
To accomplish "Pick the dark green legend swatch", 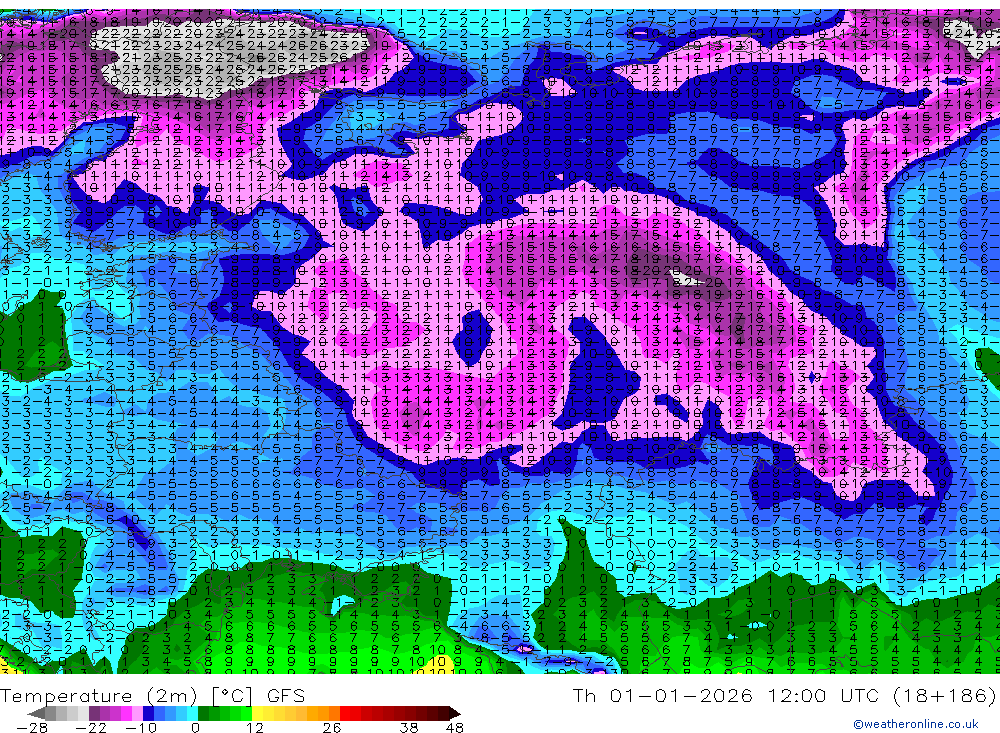I will (x=203, y=714).
